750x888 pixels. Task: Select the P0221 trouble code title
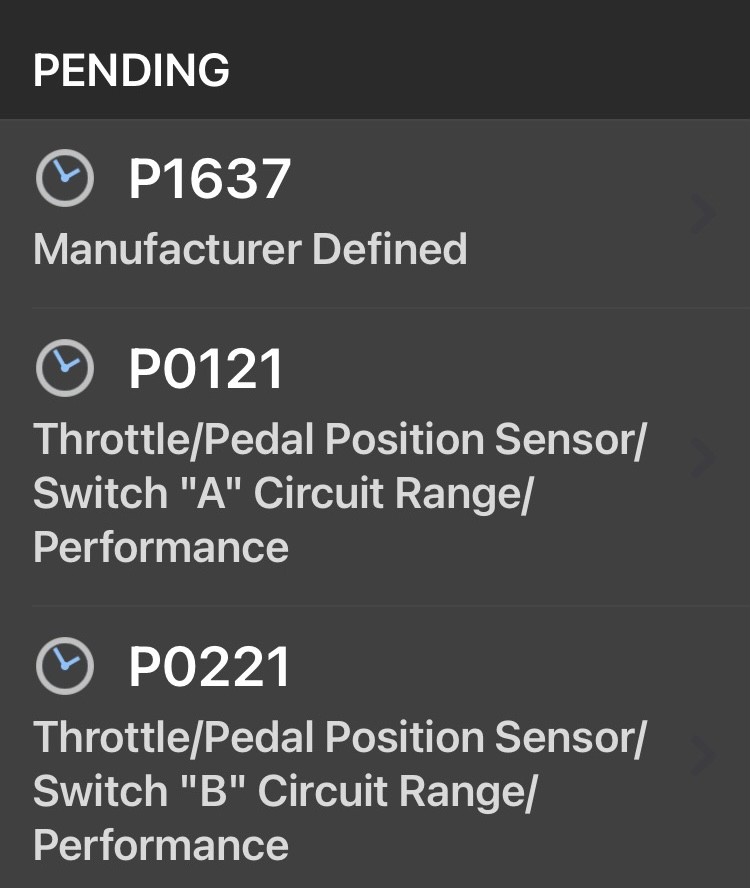[210, 666]
